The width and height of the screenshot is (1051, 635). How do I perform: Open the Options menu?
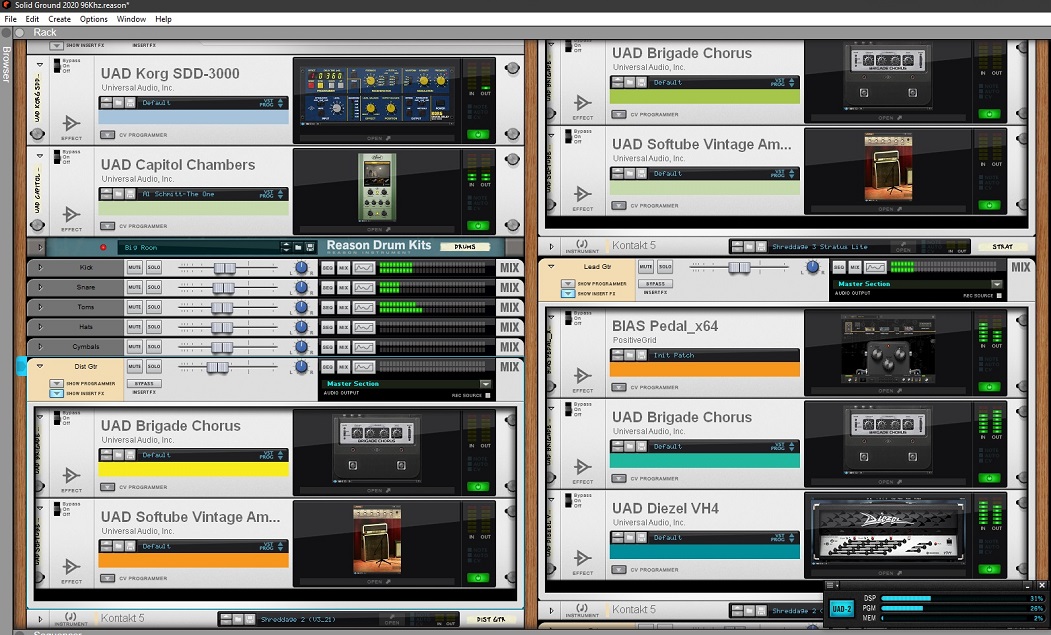93,19
